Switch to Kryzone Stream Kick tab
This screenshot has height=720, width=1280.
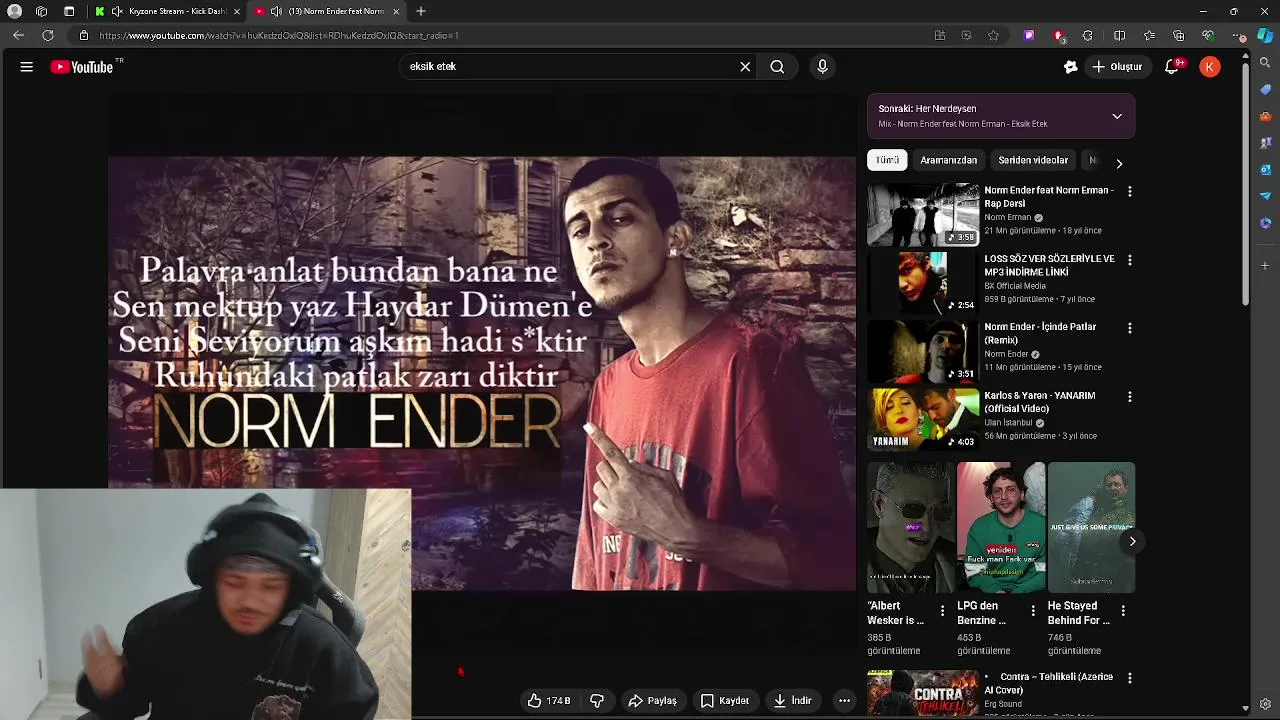(x=168, y=11)
